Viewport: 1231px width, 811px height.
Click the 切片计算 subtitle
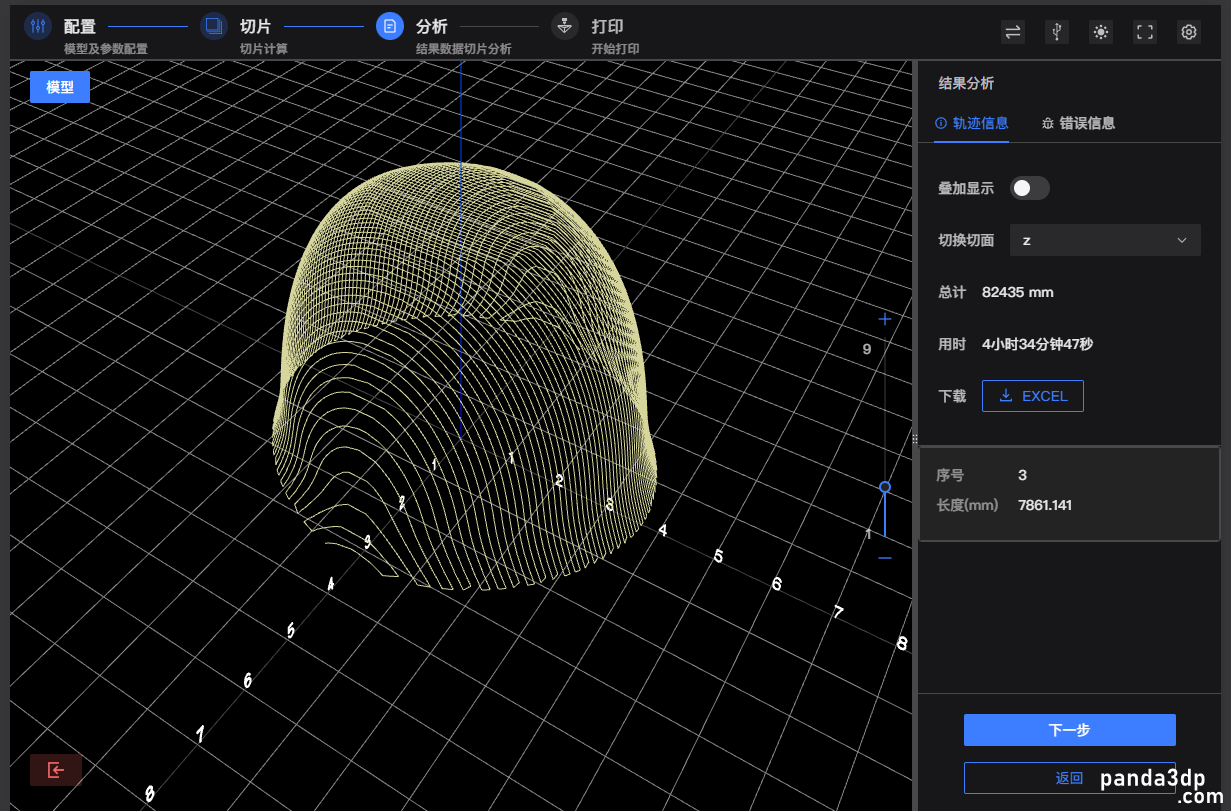[264, 49]
